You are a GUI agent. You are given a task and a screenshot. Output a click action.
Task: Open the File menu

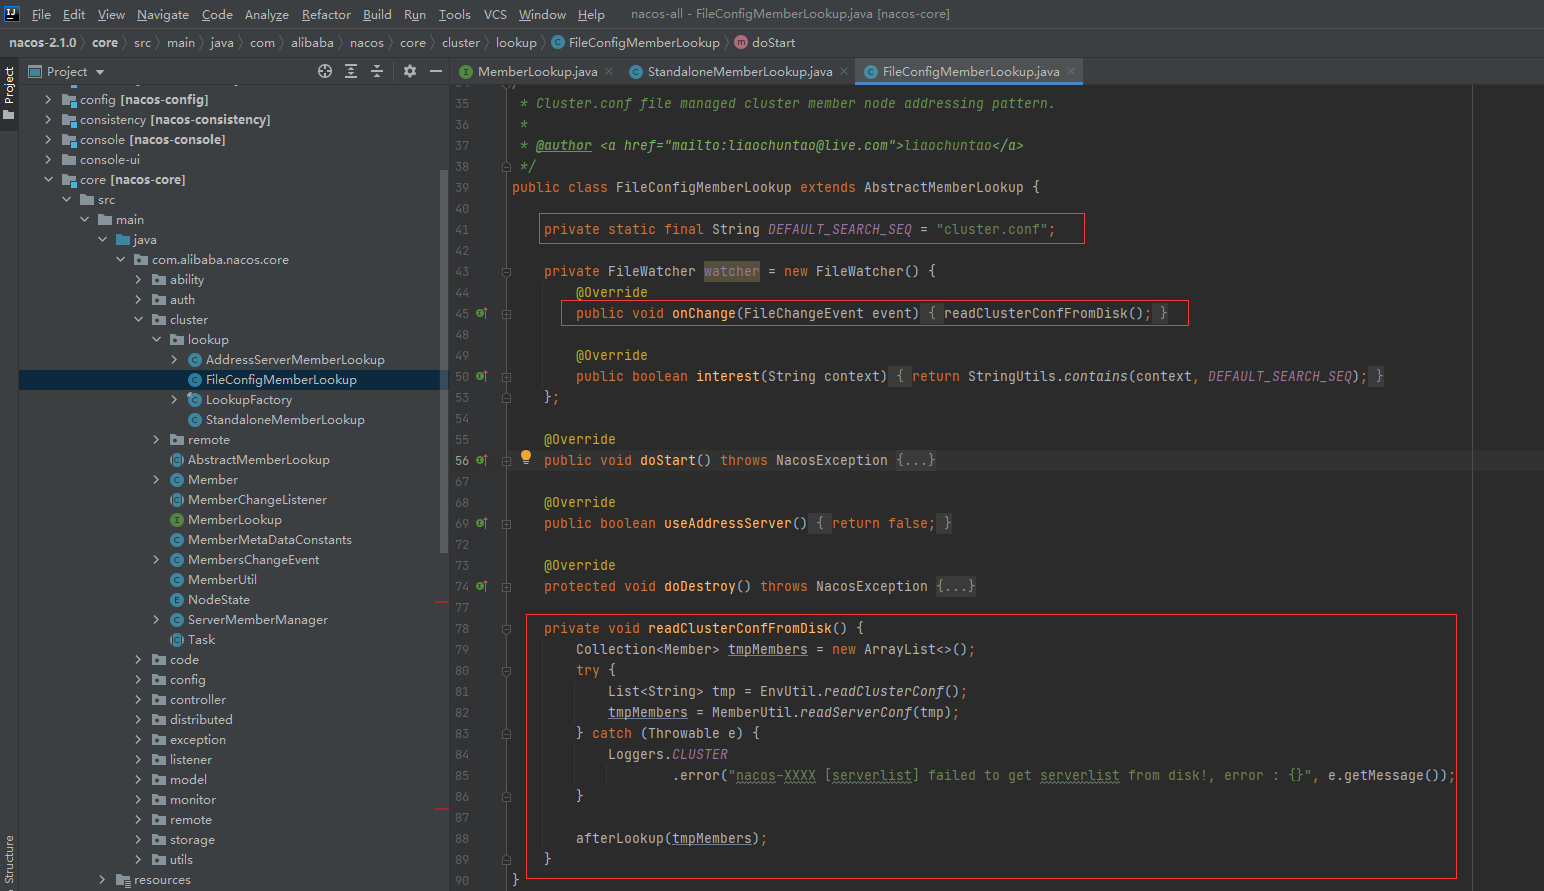pos(41,14)
